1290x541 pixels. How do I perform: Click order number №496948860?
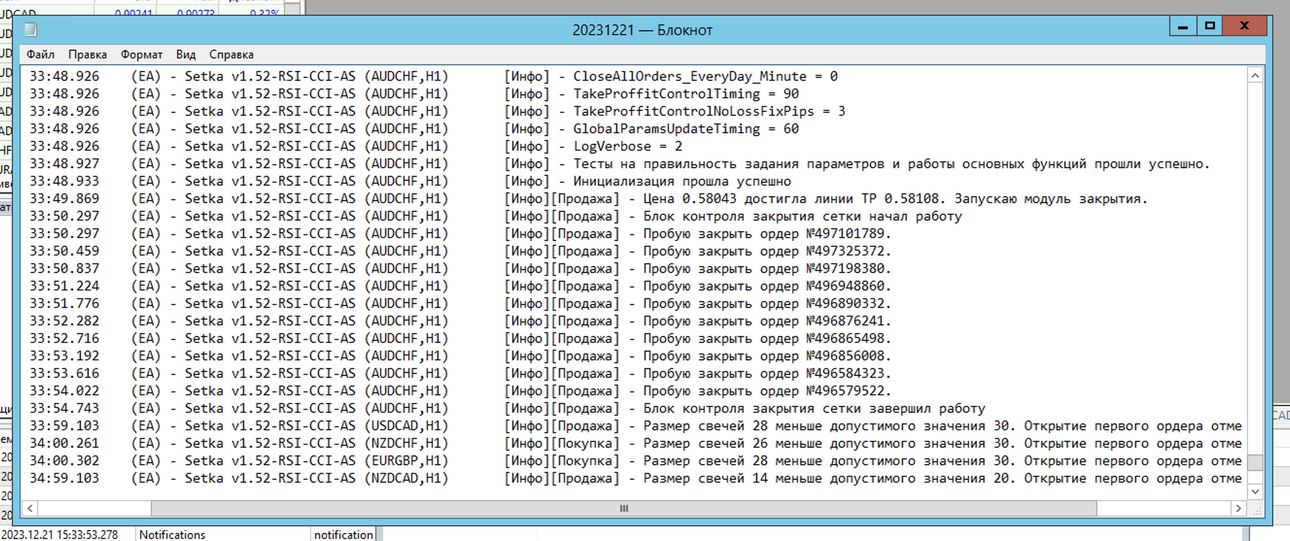click(847, 286)
